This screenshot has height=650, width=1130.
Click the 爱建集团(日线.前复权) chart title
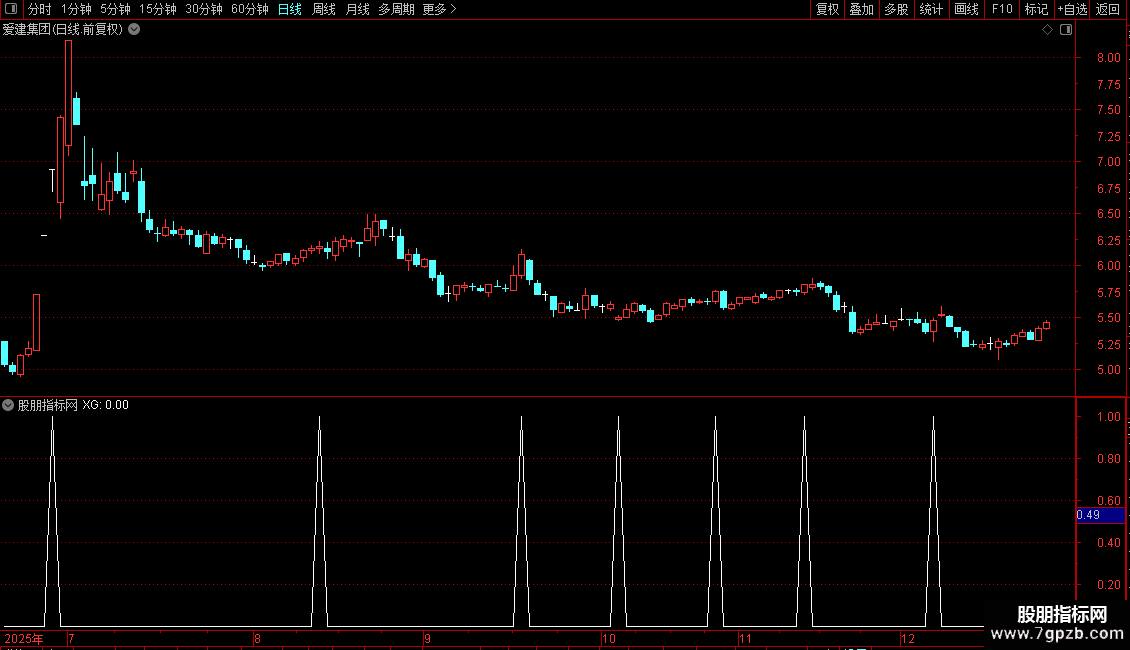pyautogui.click(x=63, y=30)
